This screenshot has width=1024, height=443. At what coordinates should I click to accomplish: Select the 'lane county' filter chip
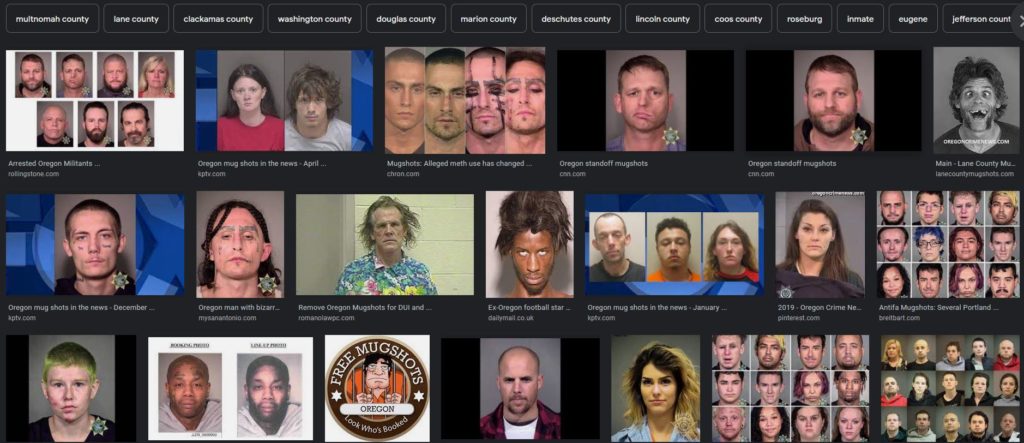[x=136, y=19]
